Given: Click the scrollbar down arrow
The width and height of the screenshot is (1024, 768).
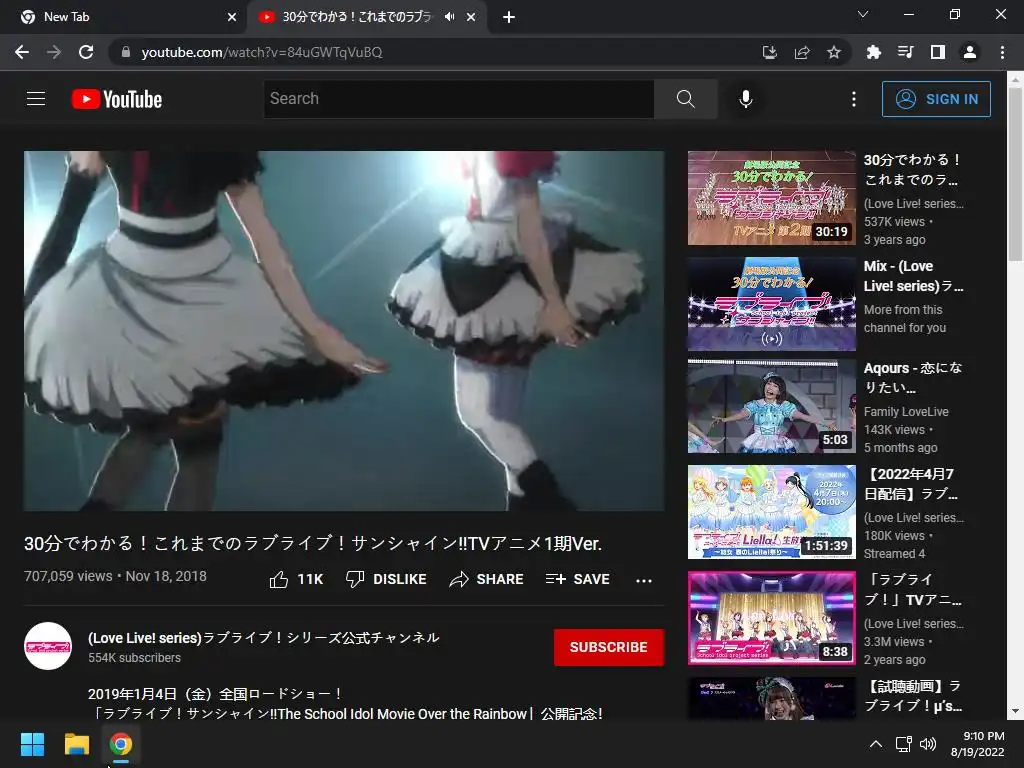Looking at the screenshot, I should (x=1015, y=711).
